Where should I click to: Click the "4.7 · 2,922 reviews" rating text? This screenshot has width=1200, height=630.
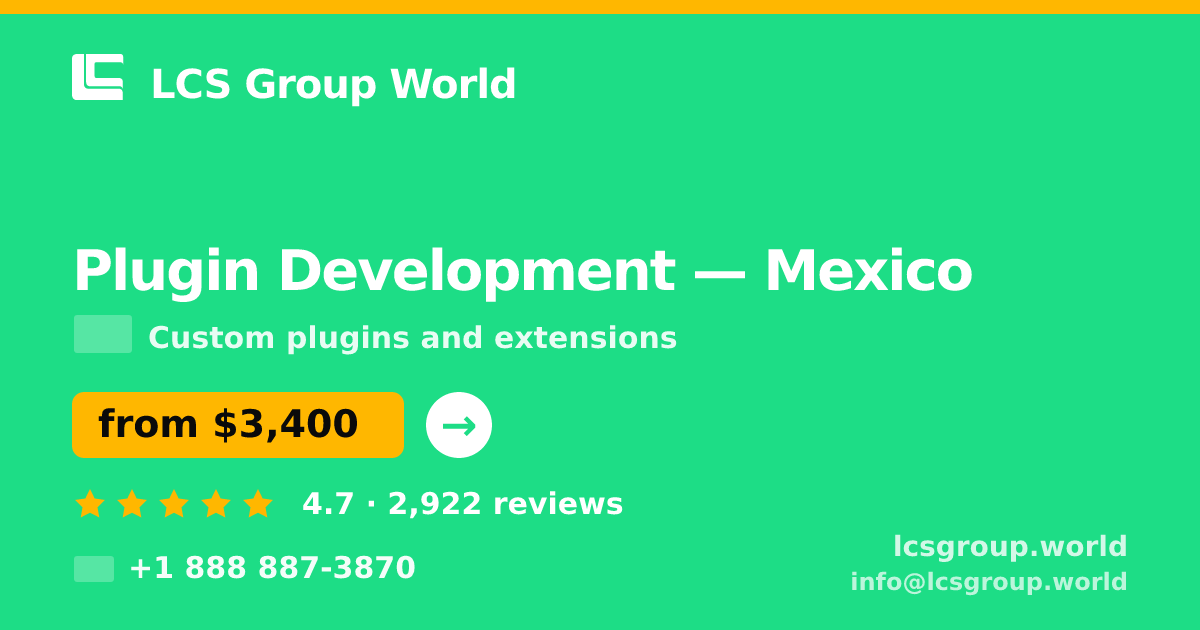tap(462, 504)
